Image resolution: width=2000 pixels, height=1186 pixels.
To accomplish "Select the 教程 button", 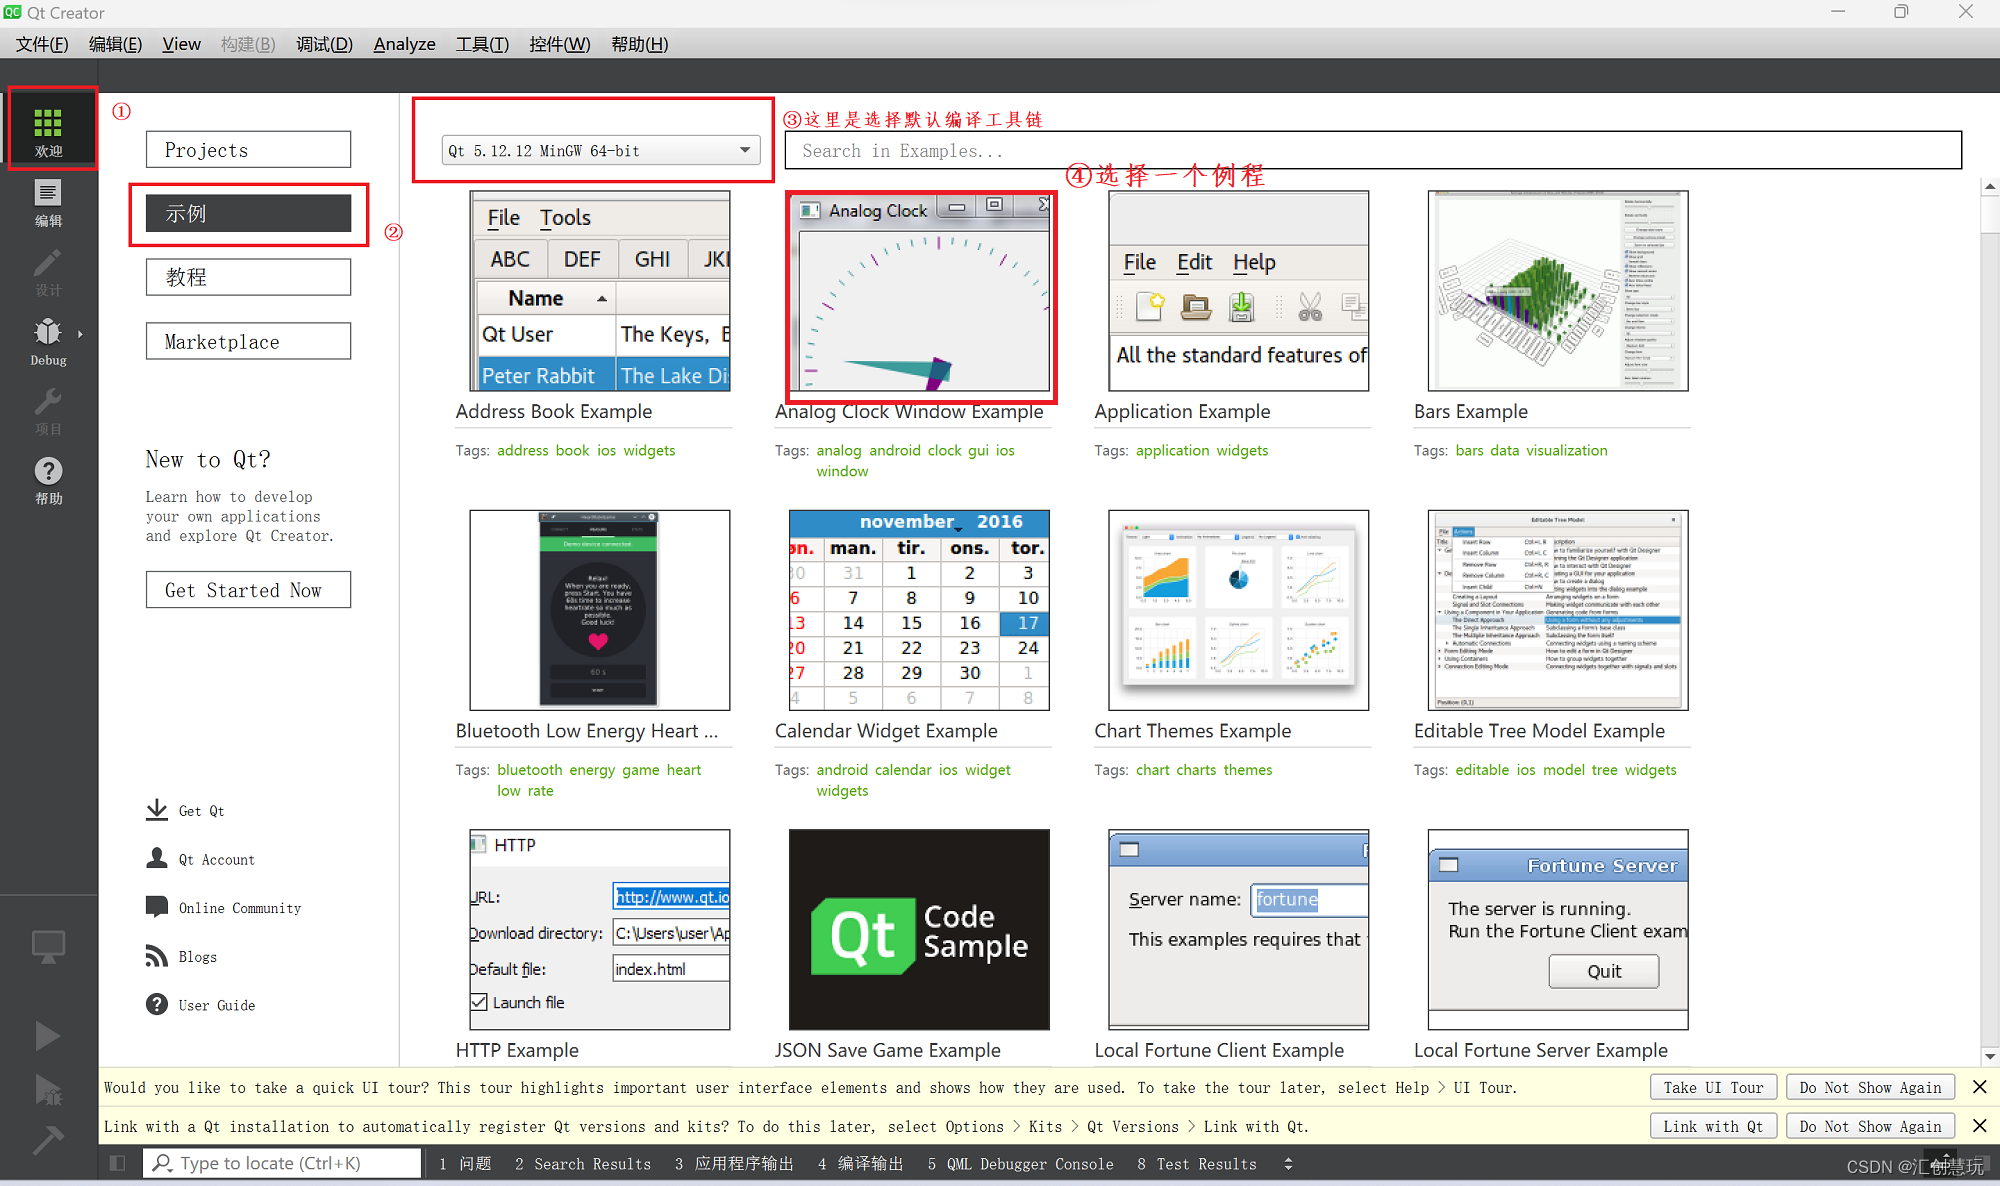I will pyautogui.click(x=248, y=277).
